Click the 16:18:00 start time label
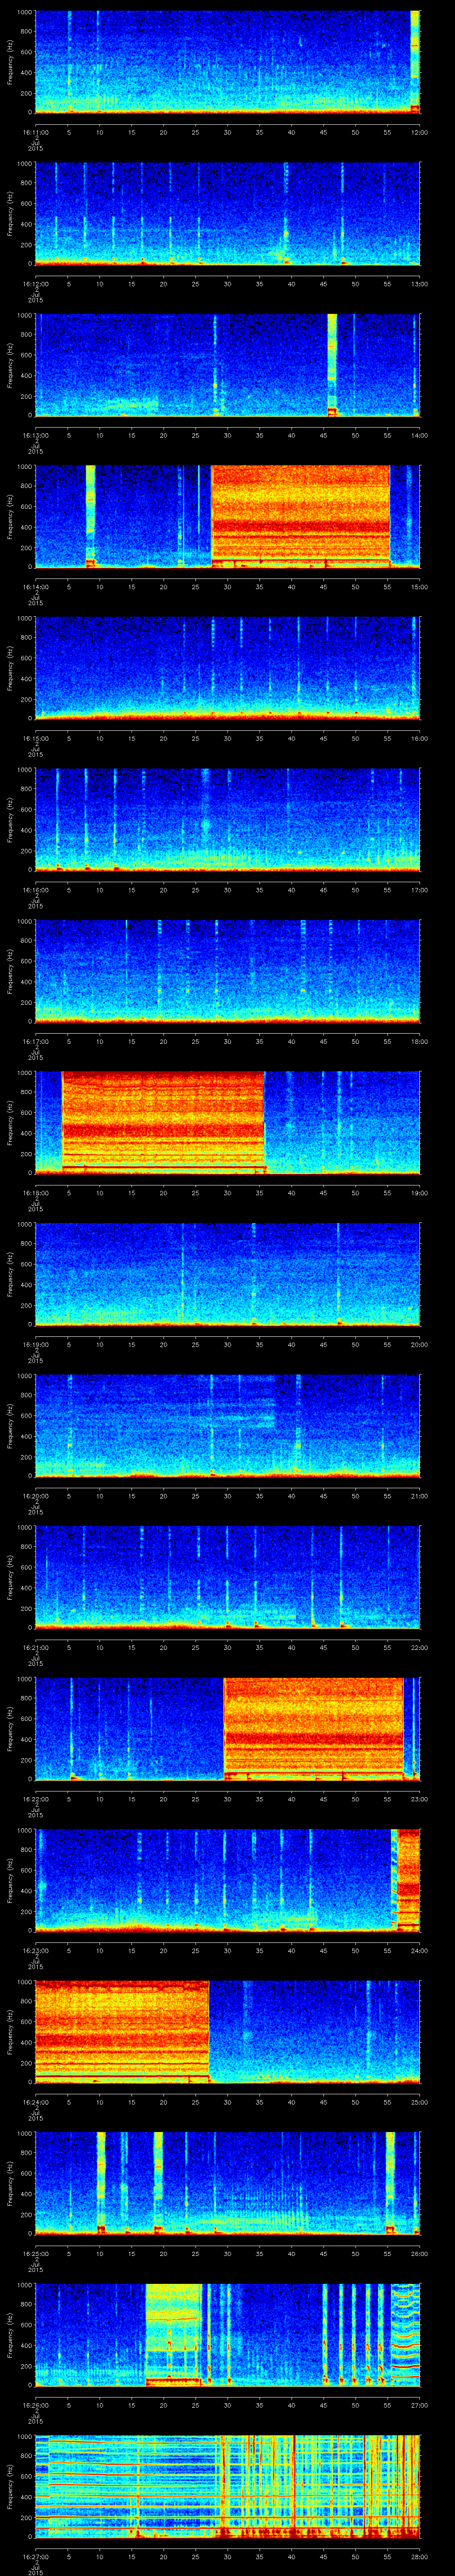This screenshot has width=455, height=2576. coord(35,1193)
